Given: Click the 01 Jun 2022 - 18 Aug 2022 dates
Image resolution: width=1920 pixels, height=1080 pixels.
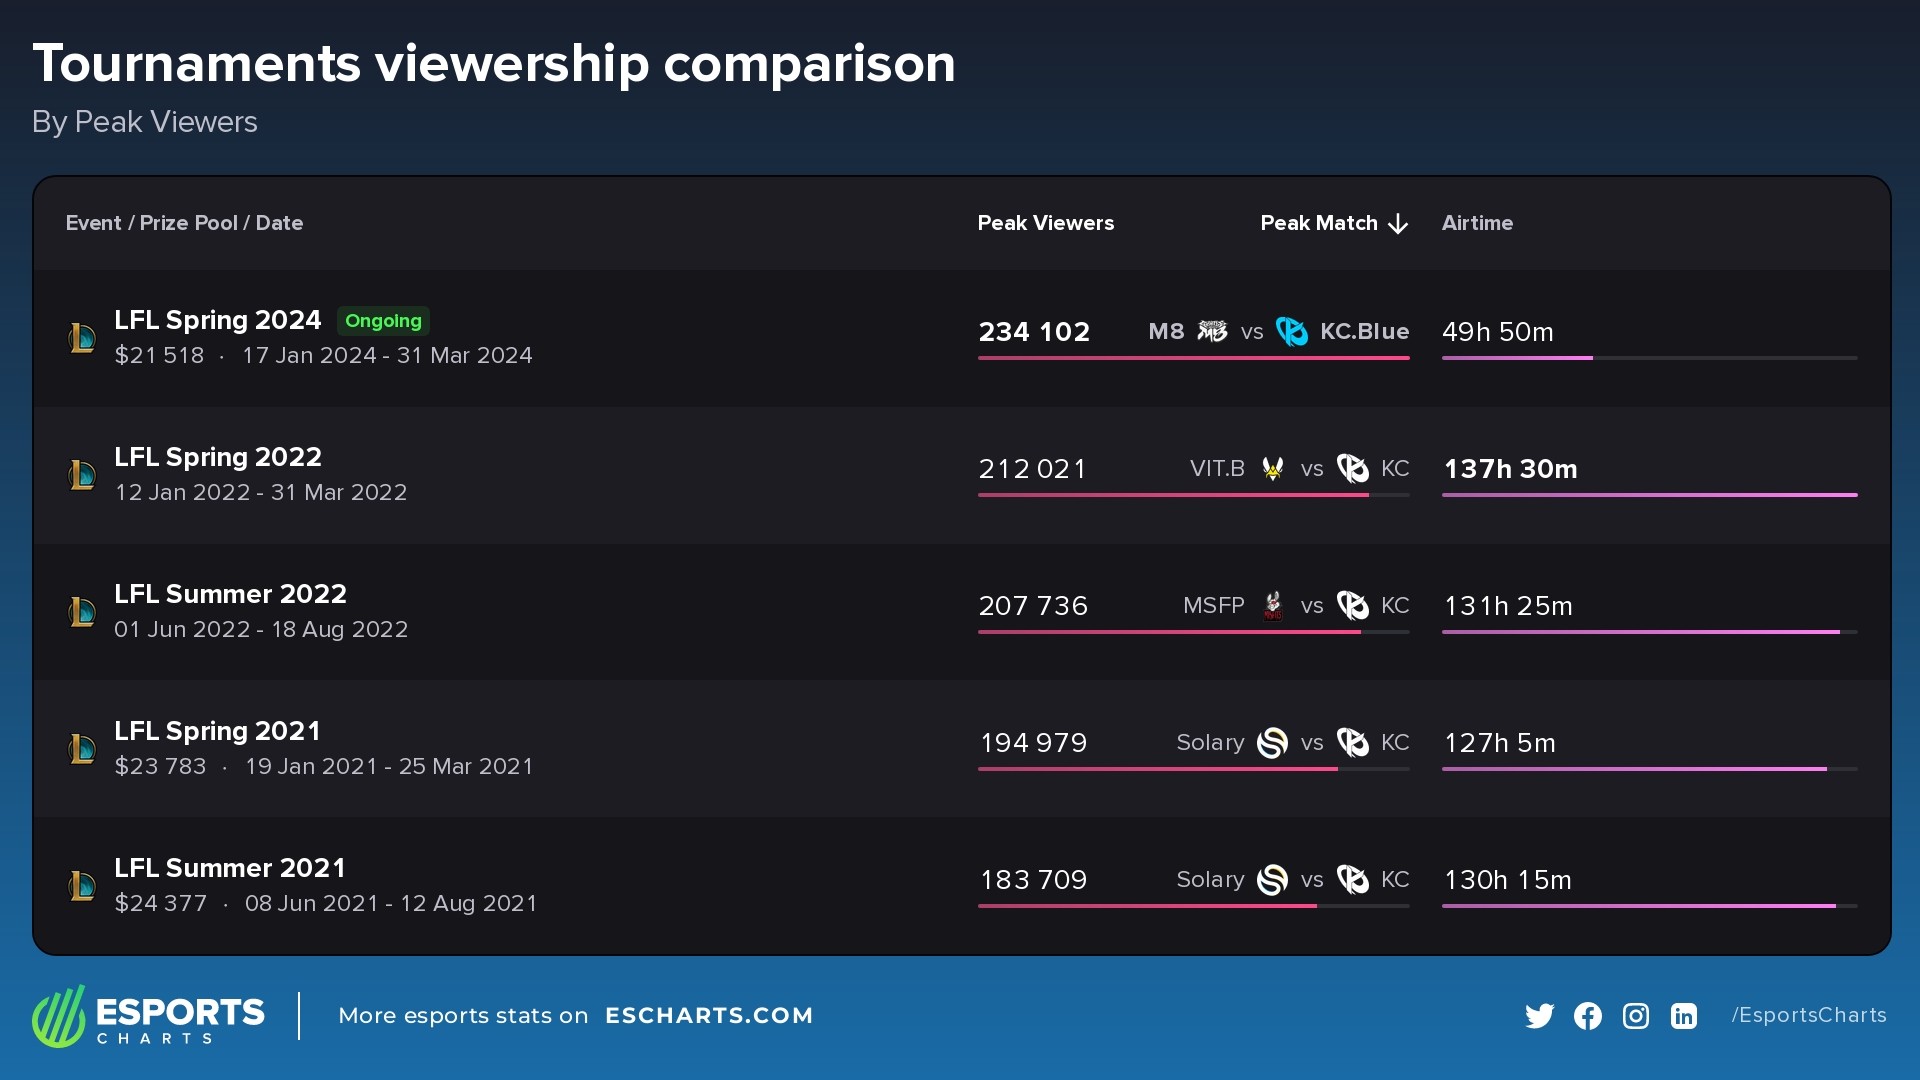Looking at the screenshot, I should click(x=261, y=630).
